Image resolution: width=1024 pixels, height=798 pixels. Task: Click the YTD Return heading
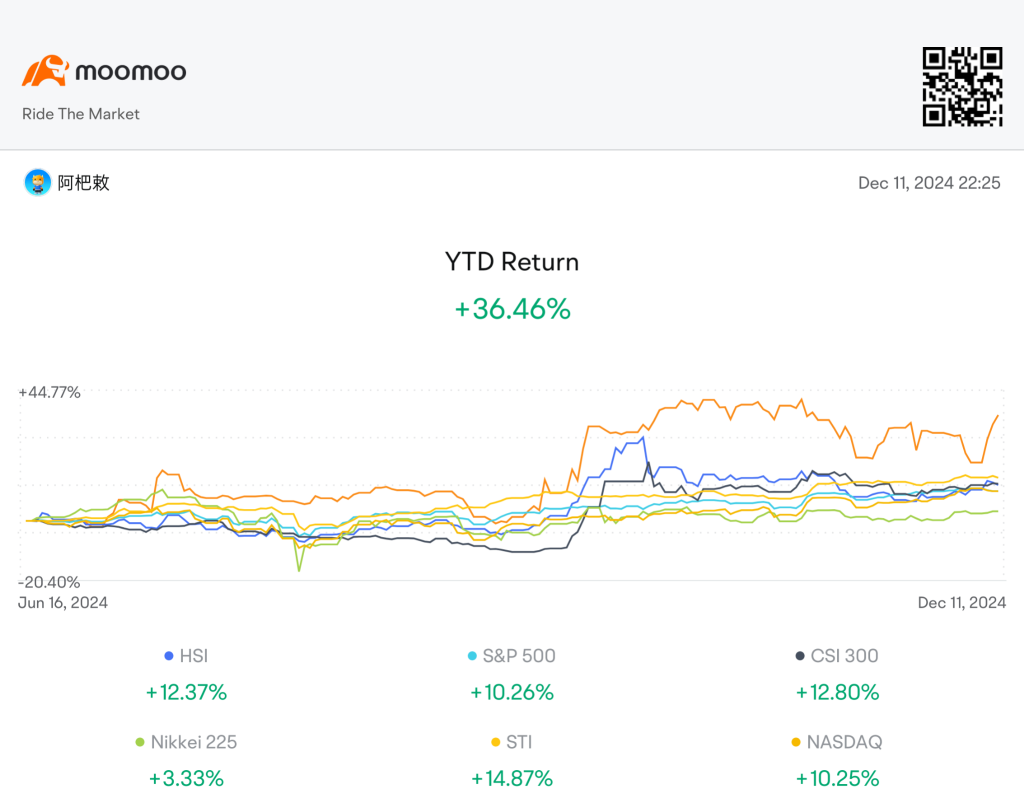tap(512, 262)
